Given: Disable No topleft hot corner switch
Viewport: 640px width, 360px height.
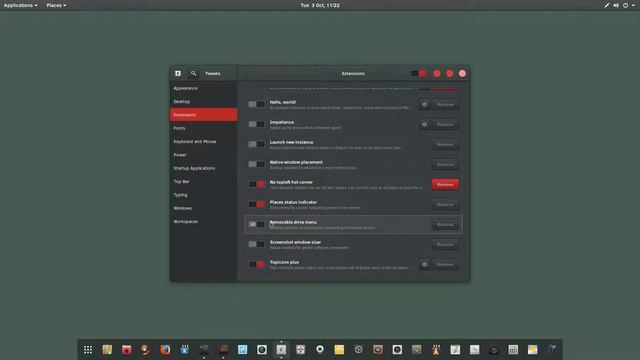Looking at the screenshot, I should (x=257, y=184).
